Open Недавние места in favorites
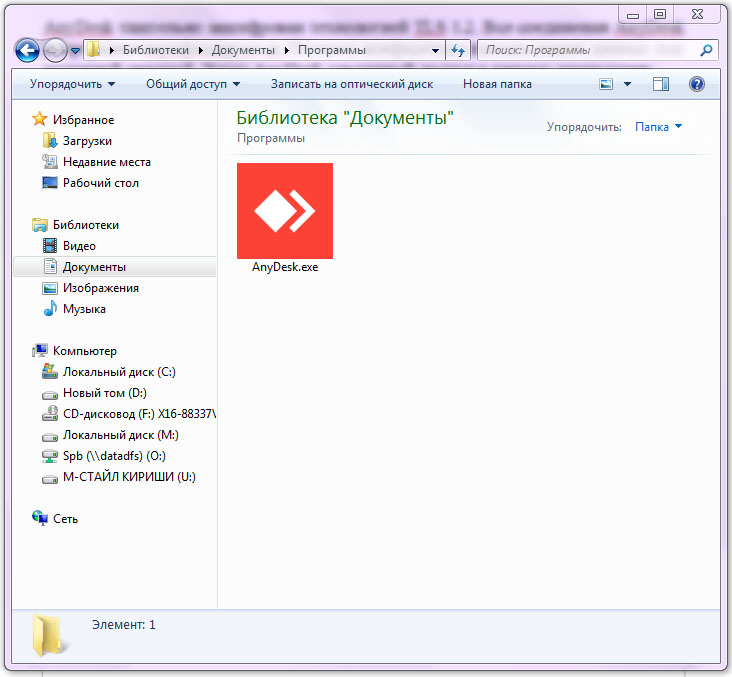 (x=107, y=162)
